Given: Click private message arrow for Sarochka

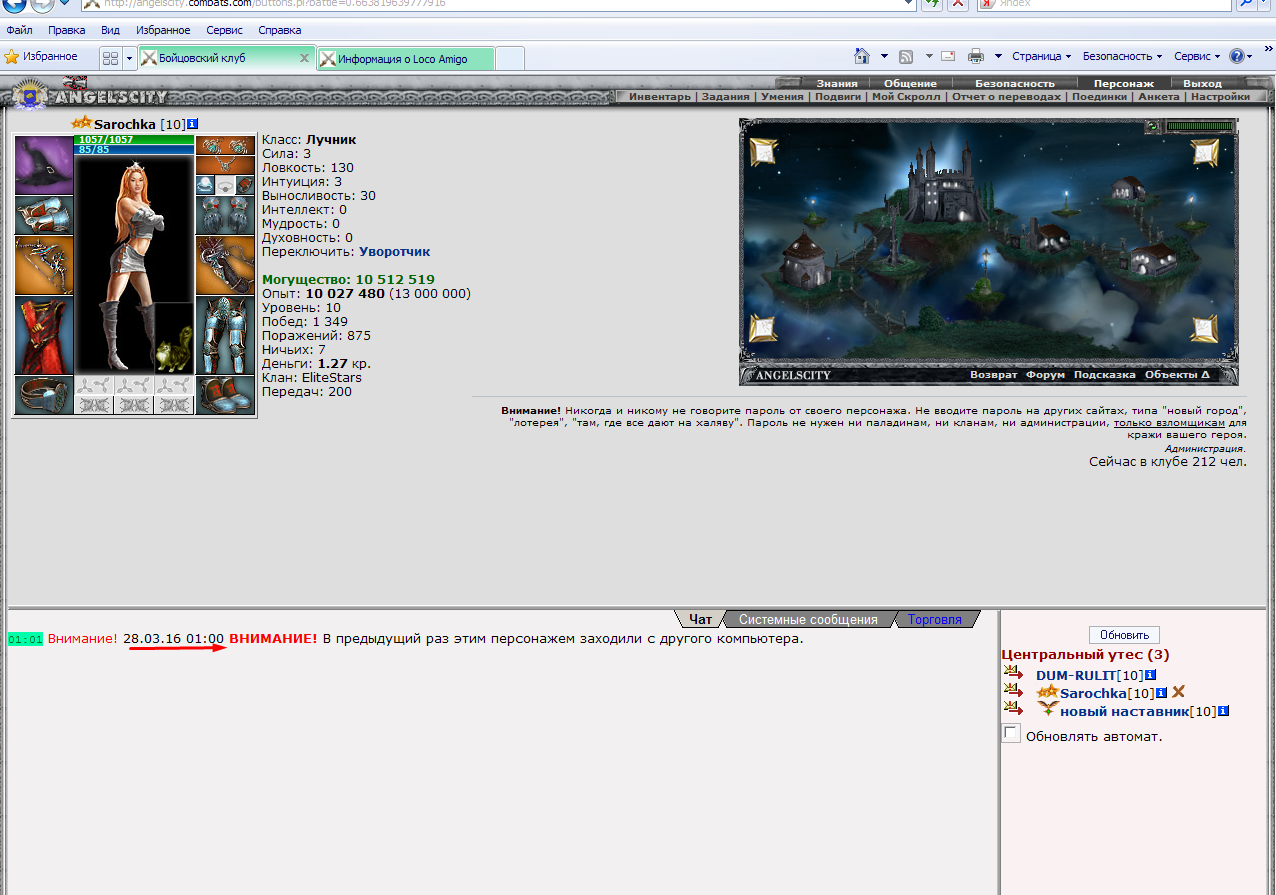Looking at the screenshot, I should (x=1015, y=692).
